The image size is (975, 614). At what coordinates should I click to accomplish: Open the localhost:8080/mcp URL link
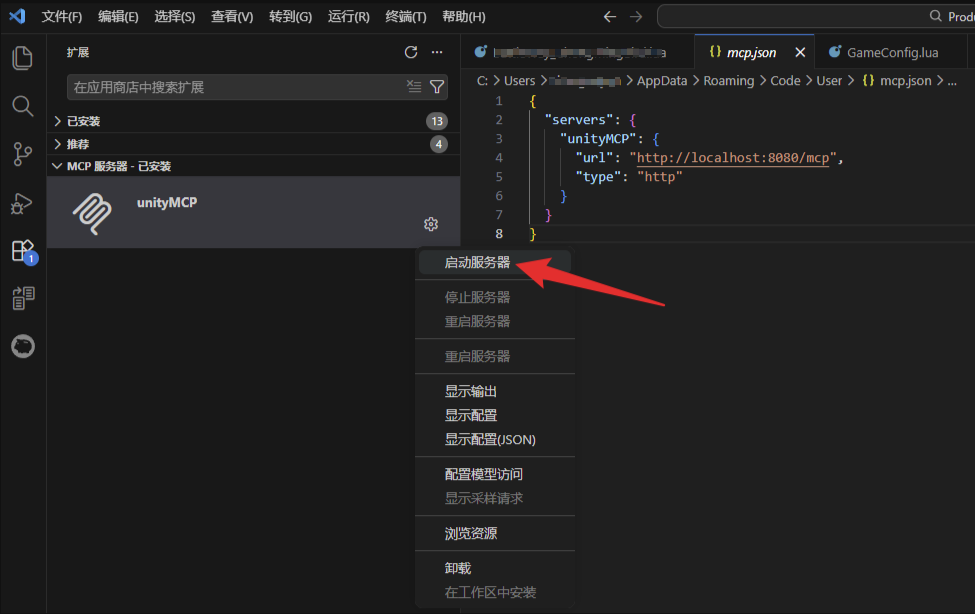tap(732, 158)
